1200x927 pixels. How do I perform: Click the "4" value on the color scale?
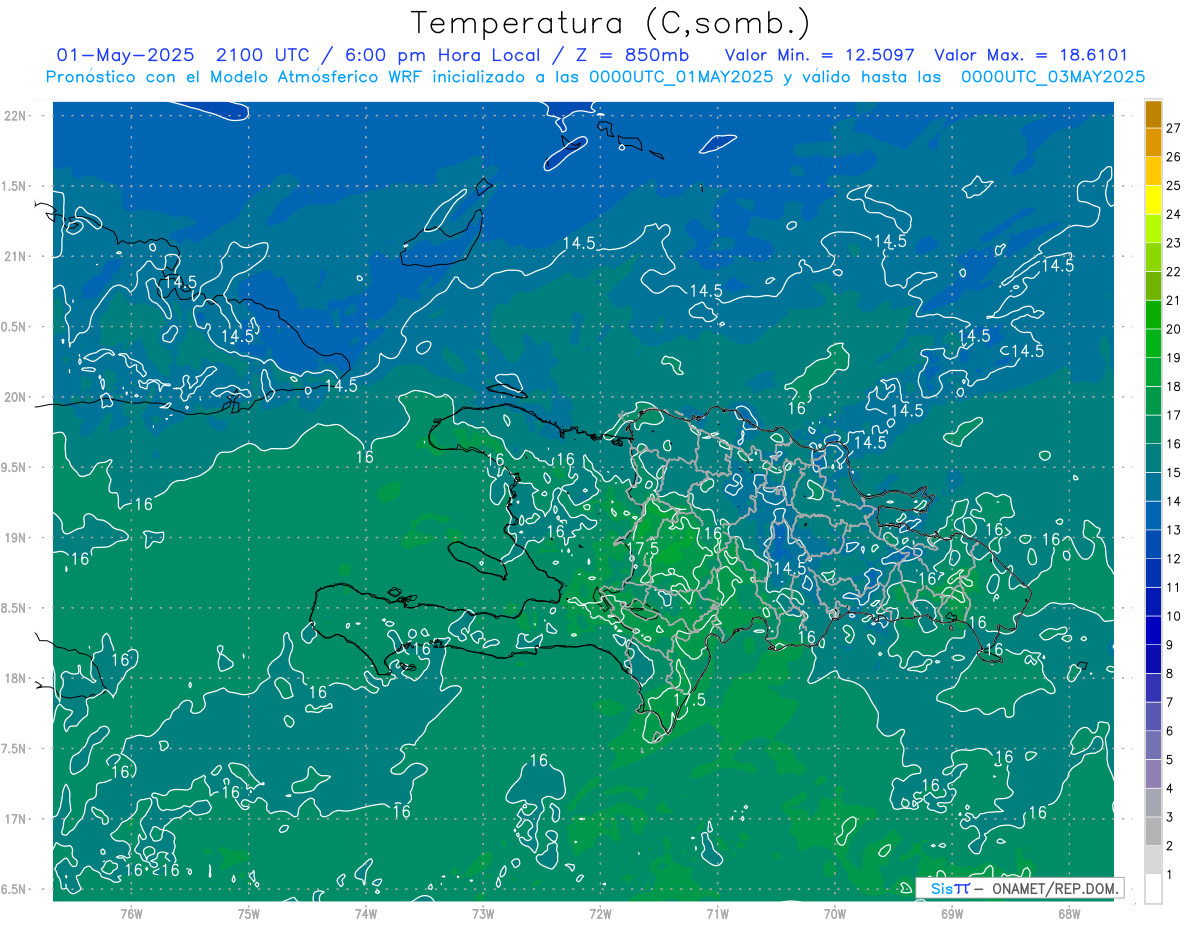pyautogui.click(x=1170, y=789)
